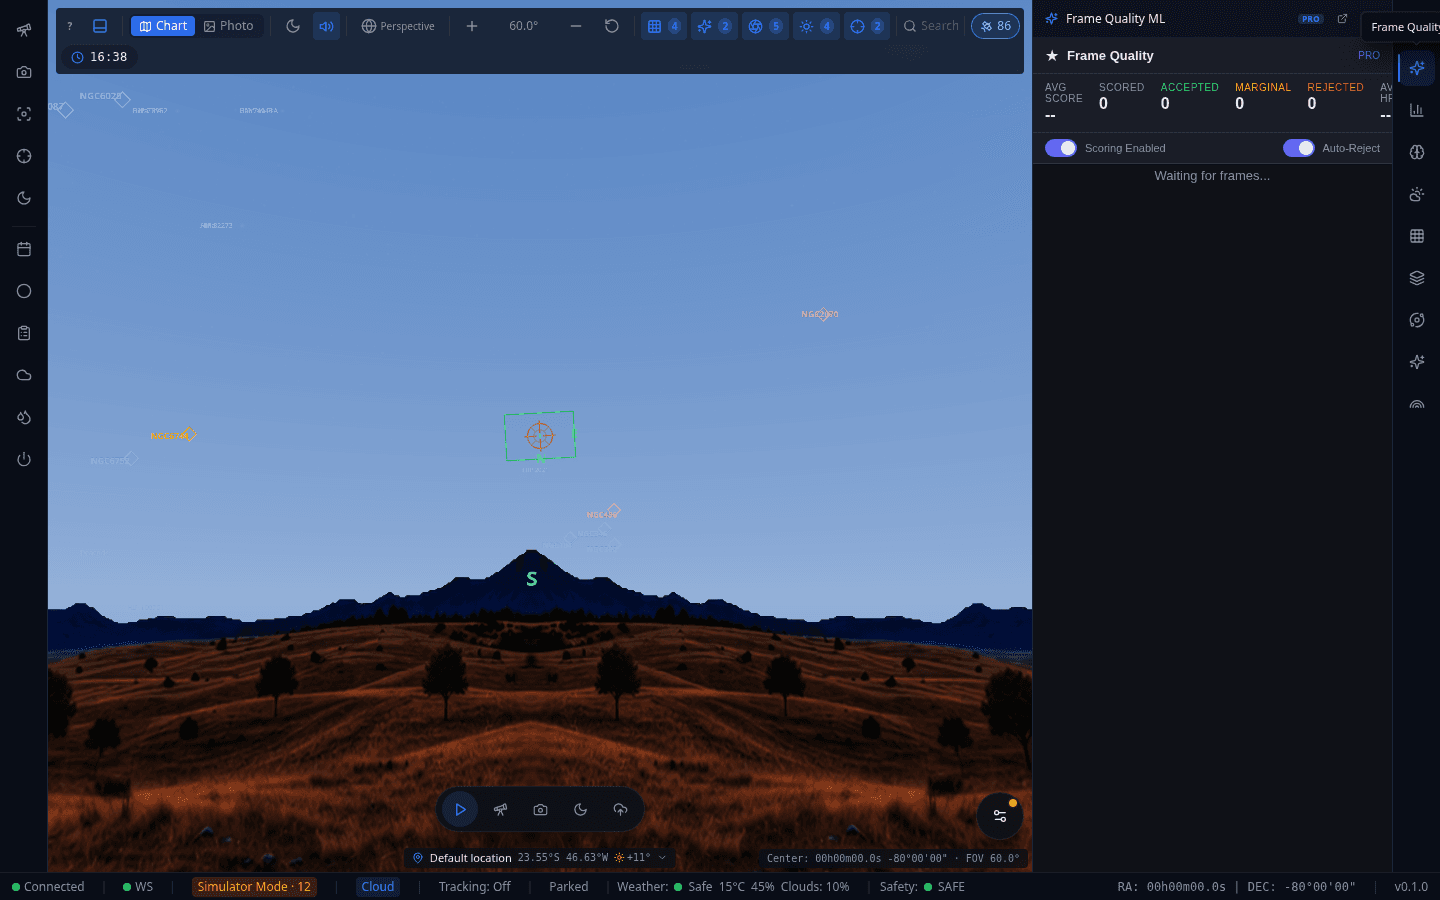Image resolution: width=1440 pixels, height=900 pixels.
Task: Open the layers stack panel in right sidebar
Action: click(1417, 278)
